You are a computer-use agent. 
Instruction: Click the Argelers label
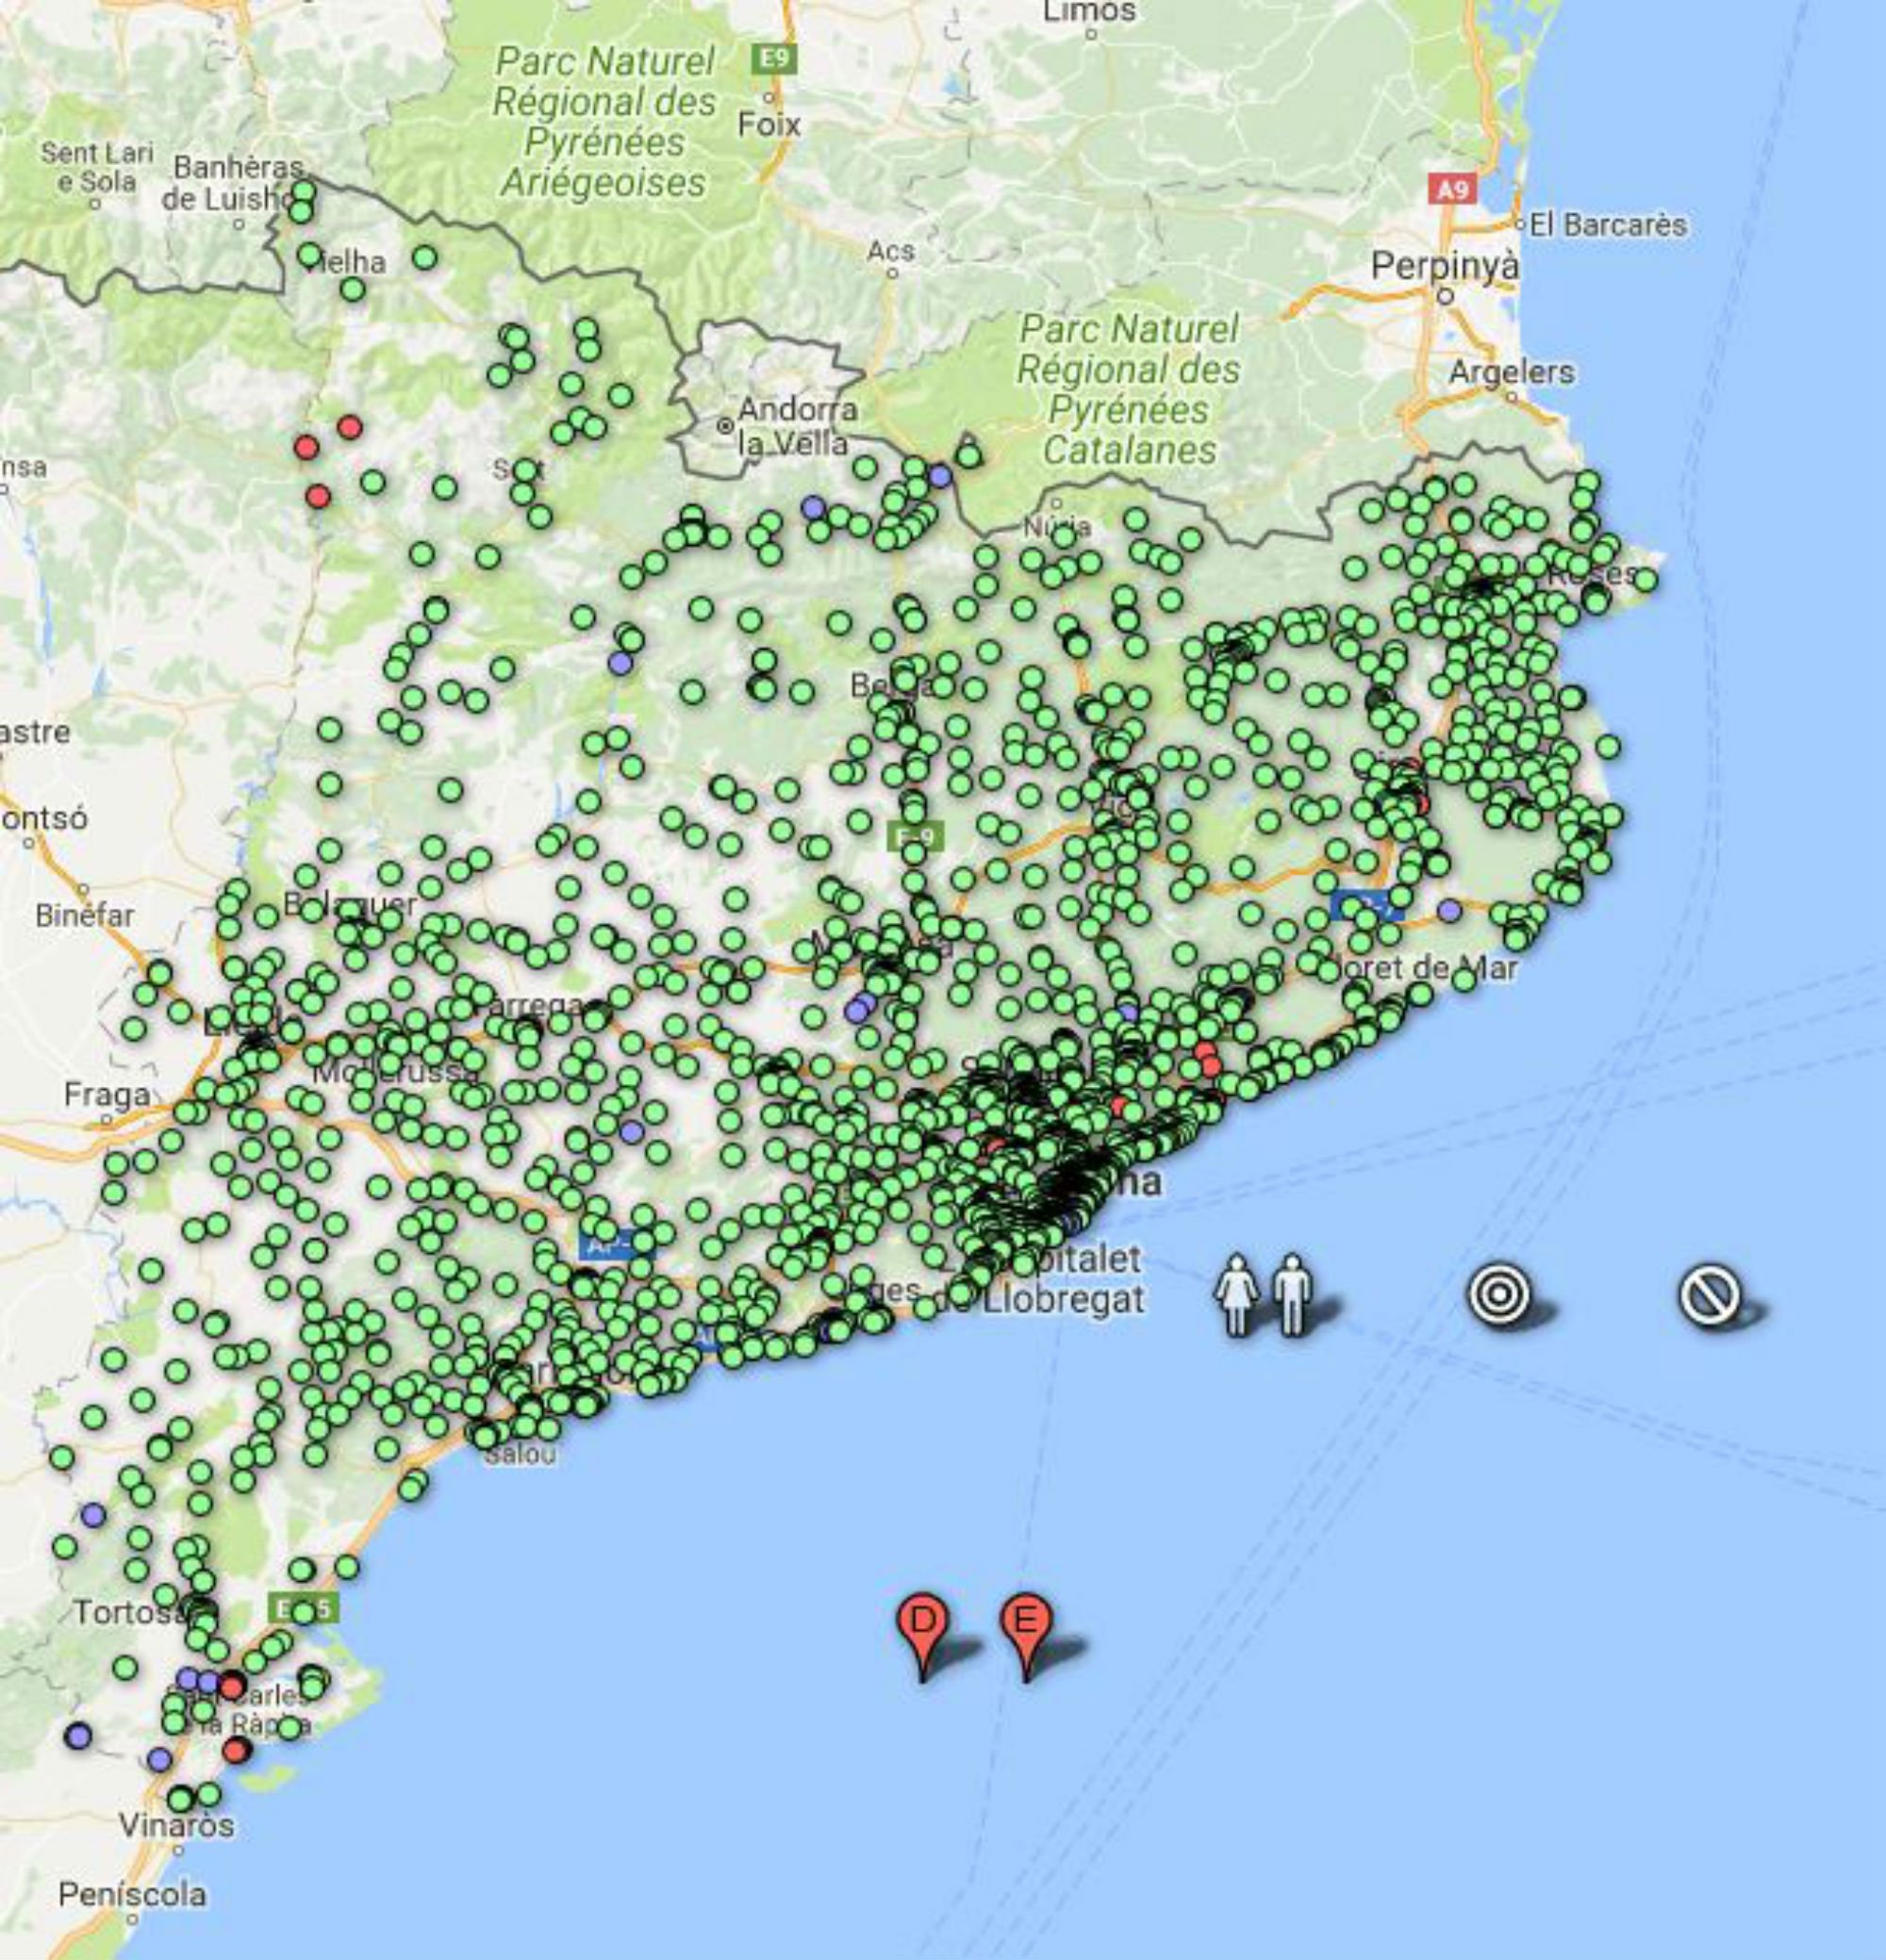pos(1511,372)
